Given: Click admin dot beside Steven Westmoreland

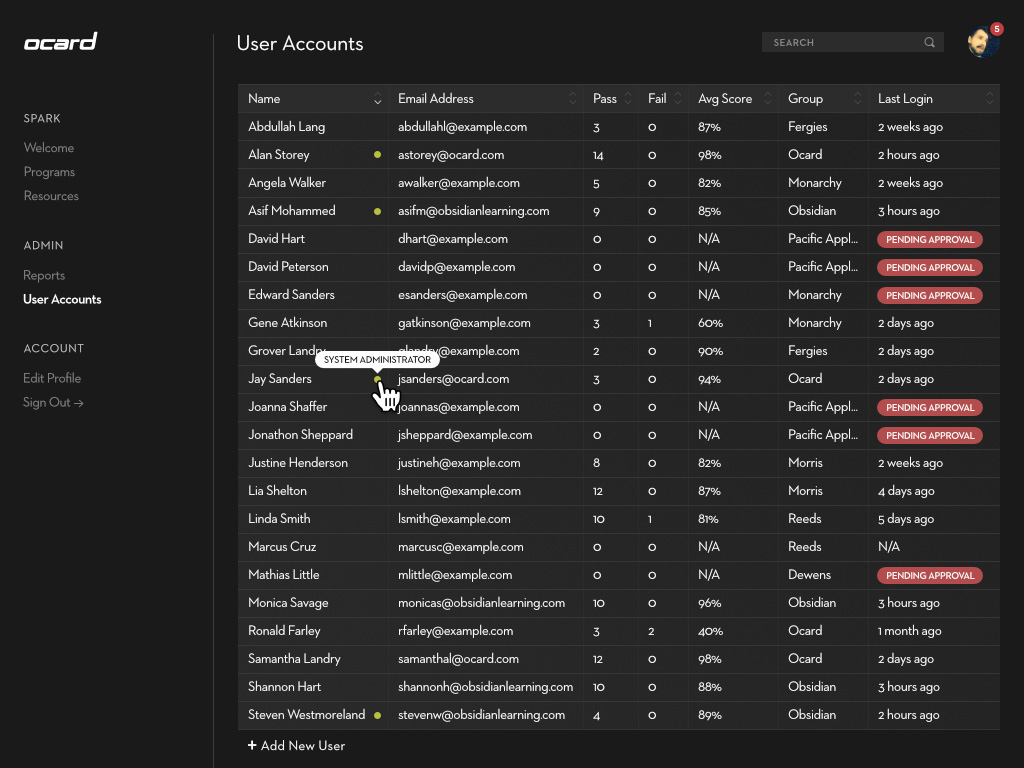Looking at the screenshot, I should (x=377, y=715).
